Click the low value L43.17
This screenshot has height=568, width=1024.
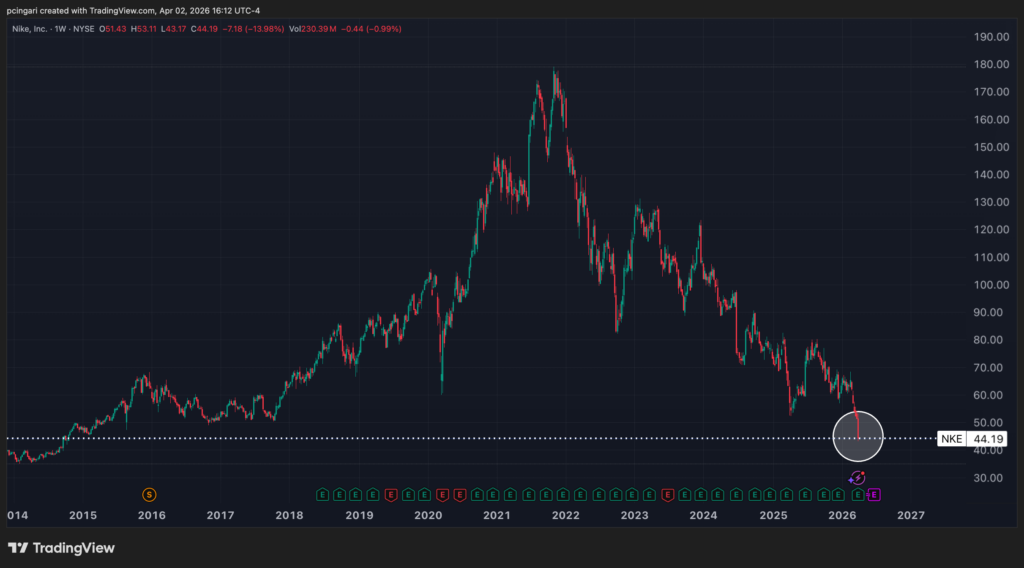point(174,29)
